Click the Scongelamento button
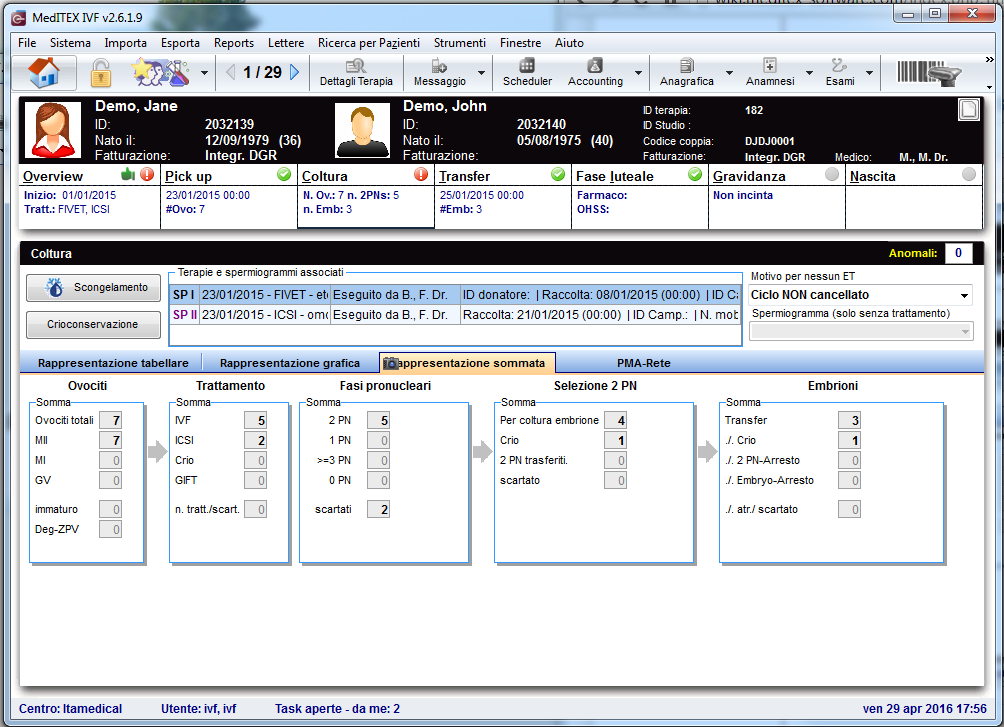The width and height of the screenshot is (1004, 727). (x=93, y=288)
